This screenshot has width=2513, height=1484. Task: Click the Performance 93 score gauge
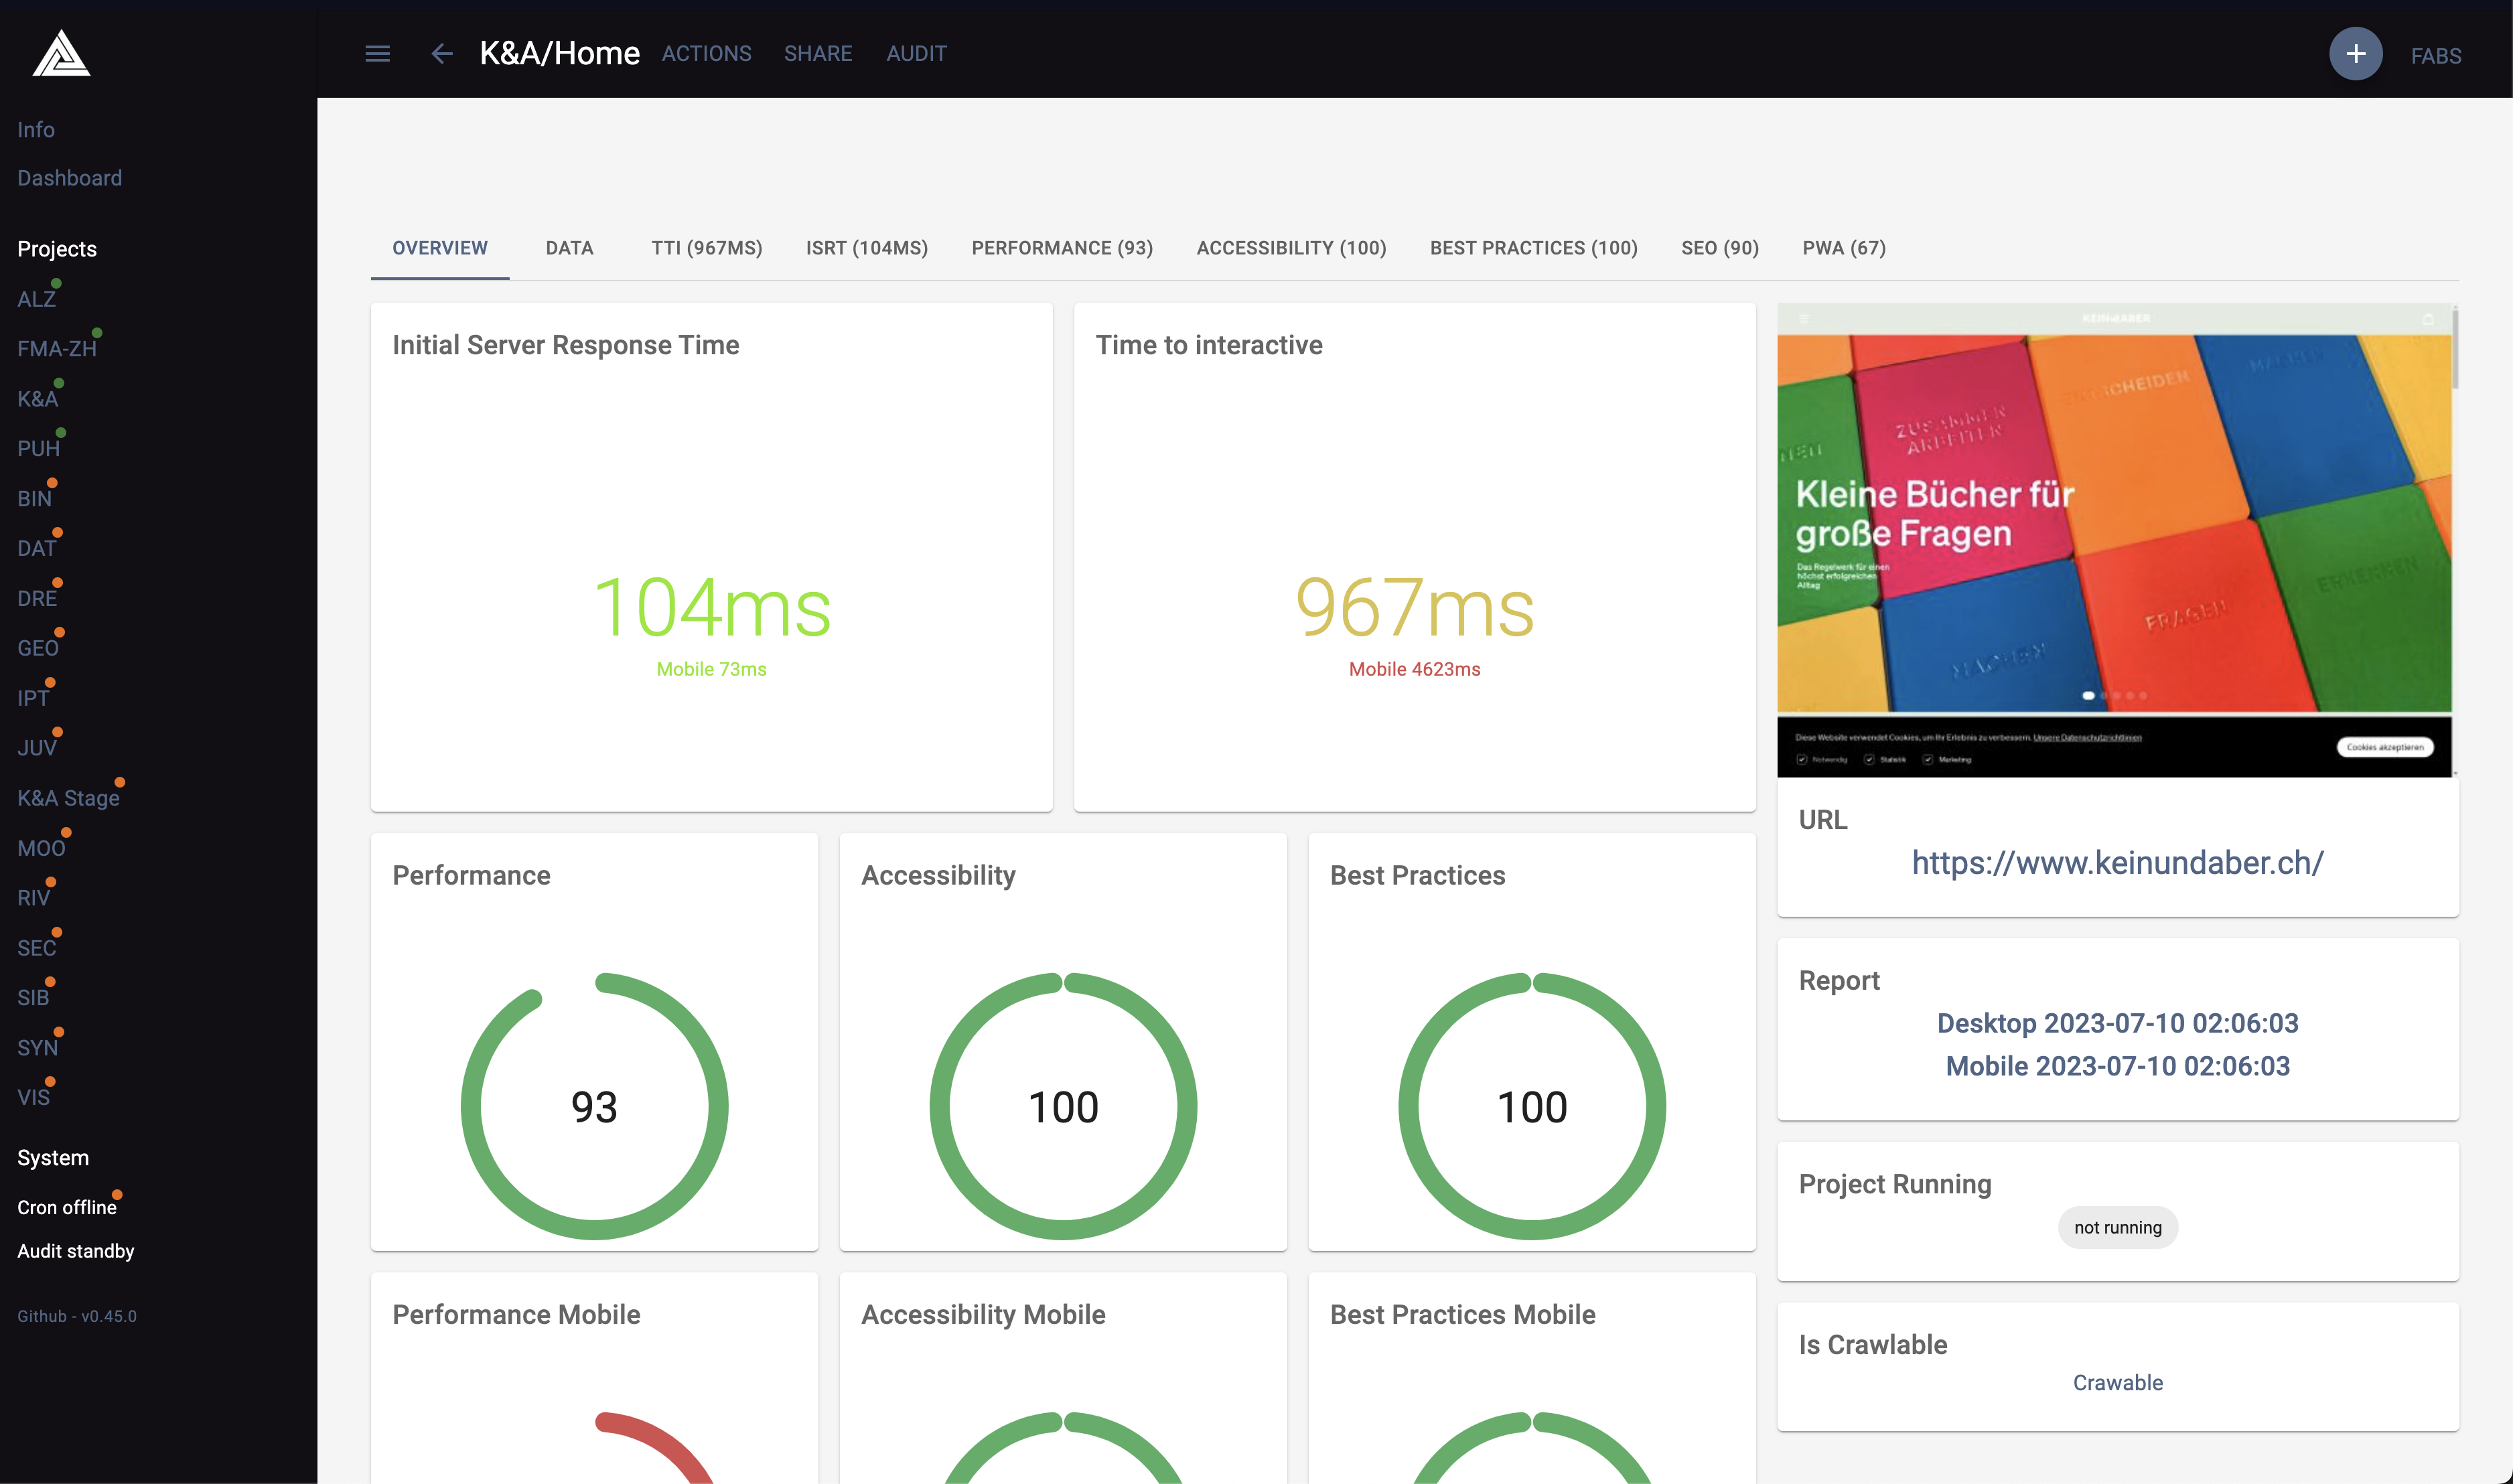pyautogui.click(x=594, y=1106)
